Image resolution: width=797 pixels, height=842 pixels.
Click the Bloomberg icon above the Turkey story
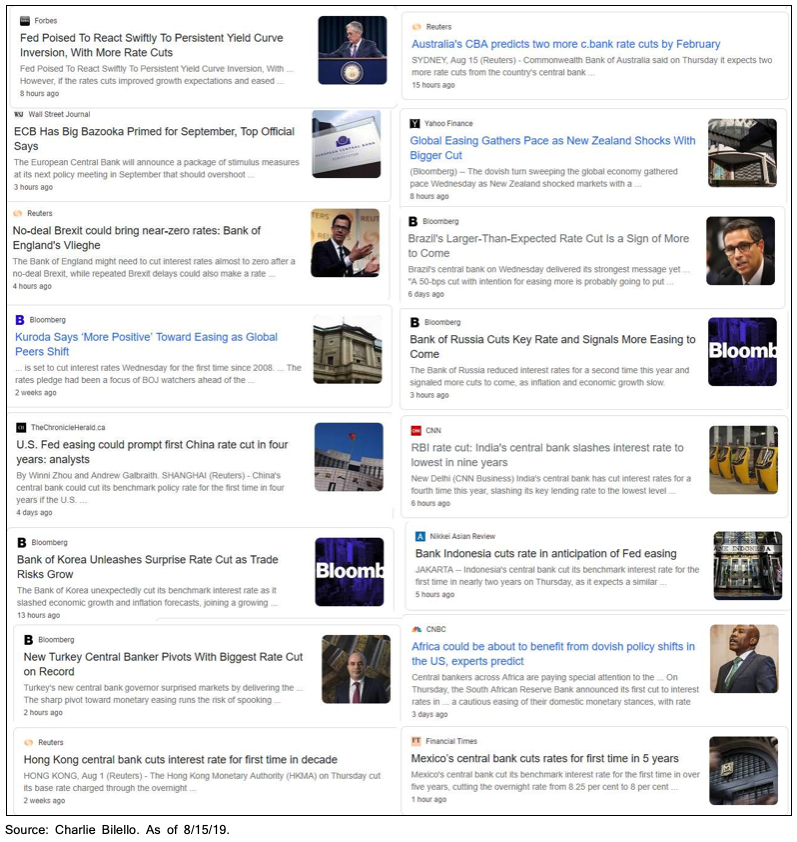pos(28,640)
